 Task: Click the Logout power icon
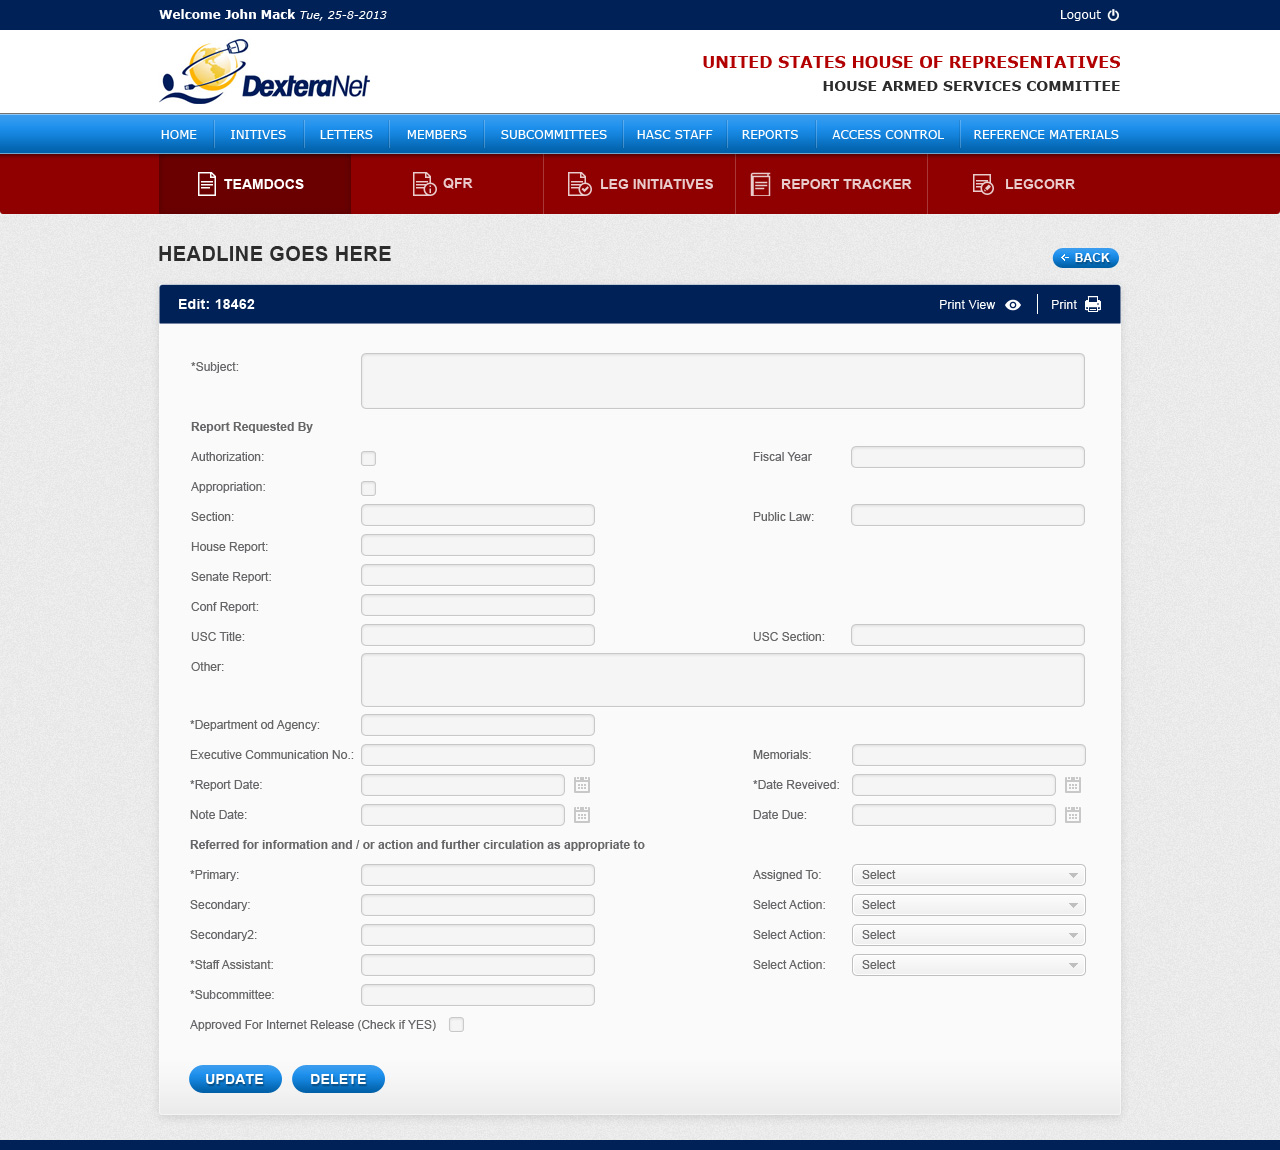point(1113,15)
